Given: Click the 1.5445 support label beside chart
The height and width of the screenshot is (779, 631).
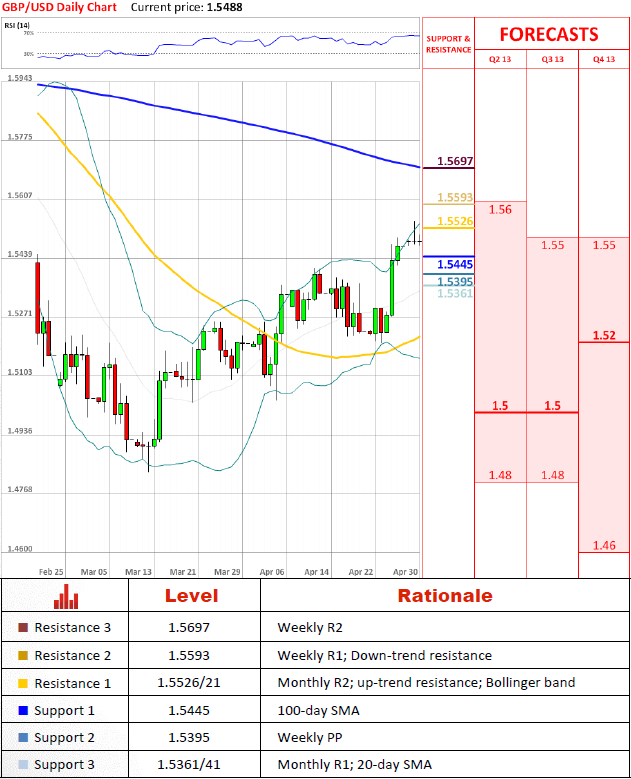Looking at the screenshot, I should pyautogui.click(x=455, y=264).
